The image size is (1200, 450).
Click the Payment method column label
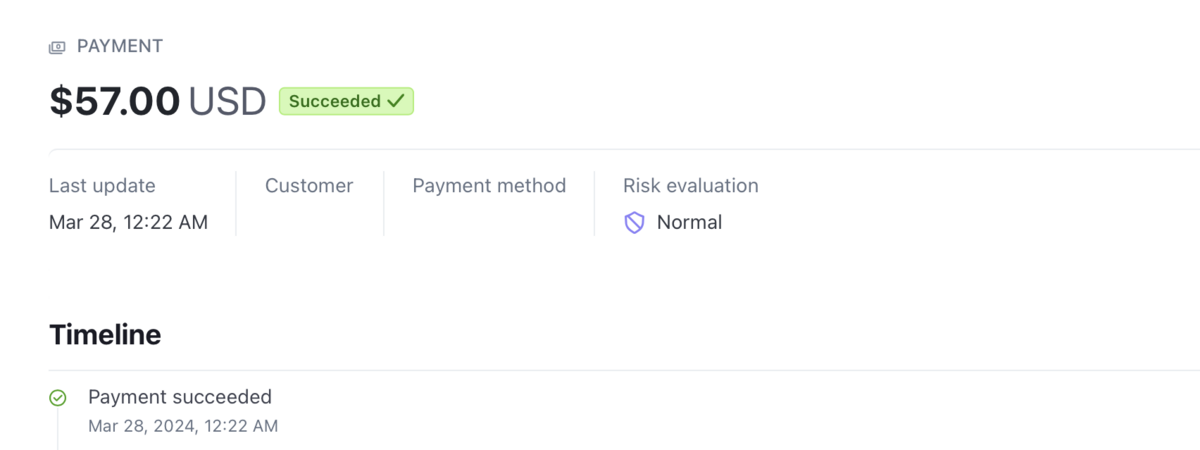click(489, 185)
